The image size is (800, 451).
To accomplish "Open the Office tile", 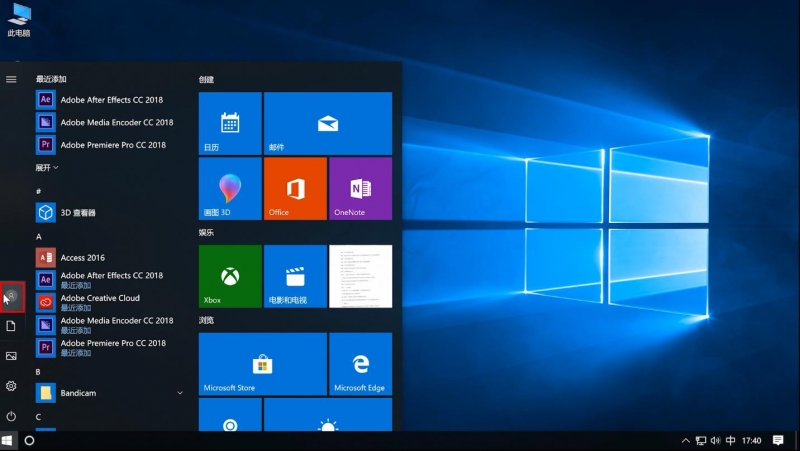I will coord(295,189).
